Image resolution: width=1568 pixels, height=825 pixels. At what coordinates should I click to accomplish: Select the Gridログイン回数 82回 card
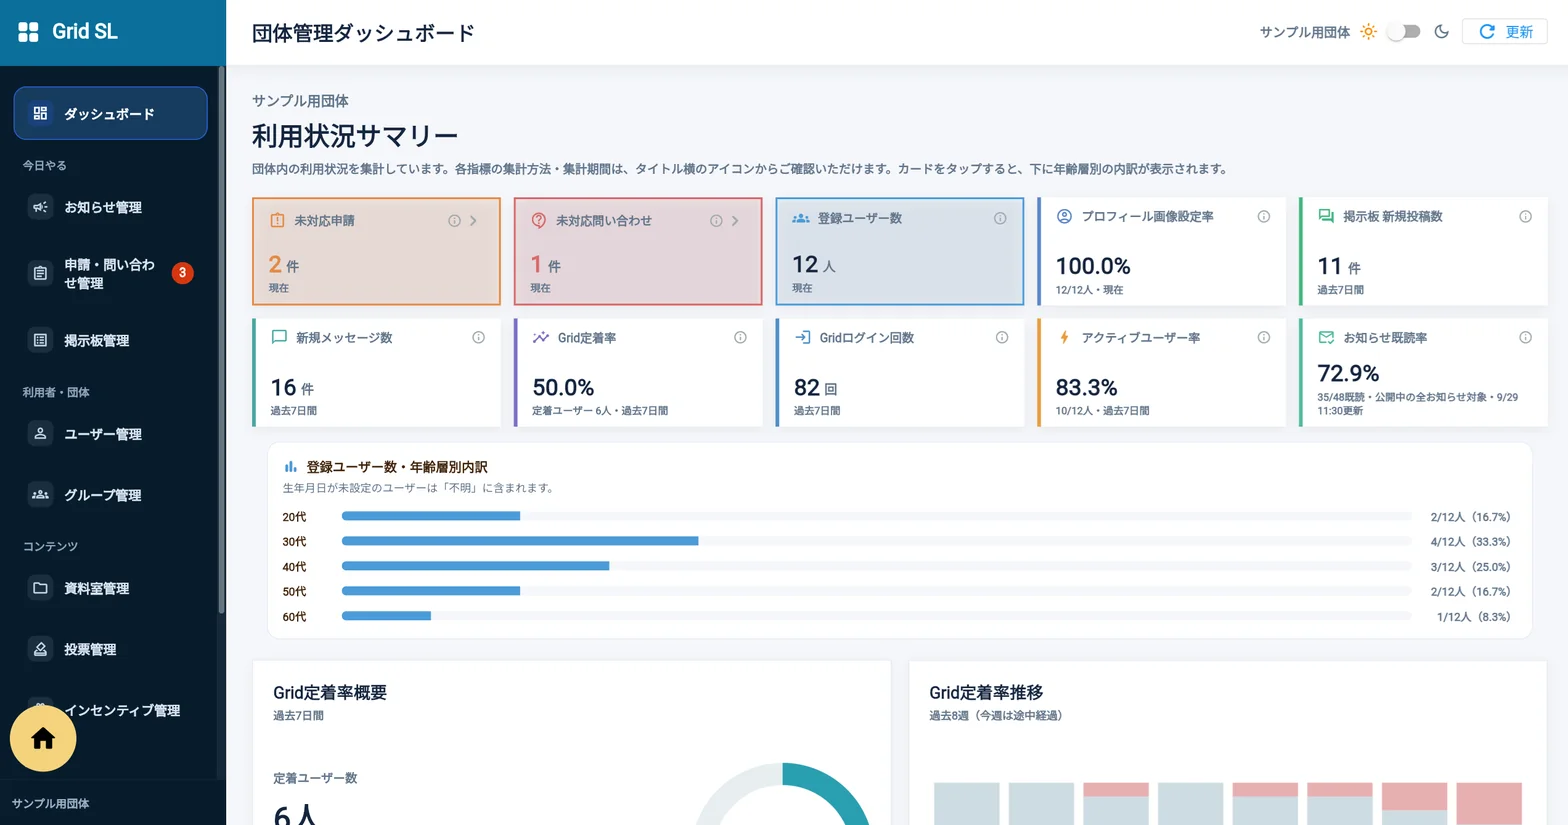click(x=900, y=372)
